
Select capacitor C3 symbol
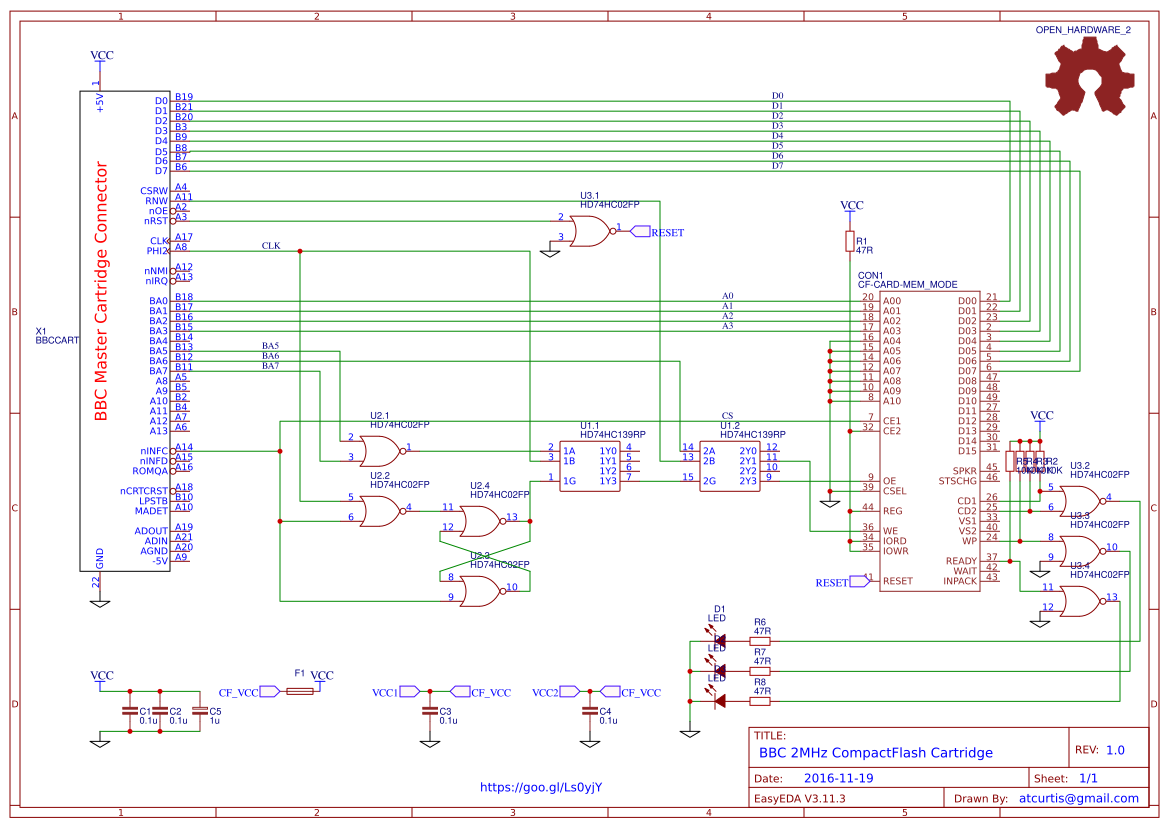click(429, 711)
